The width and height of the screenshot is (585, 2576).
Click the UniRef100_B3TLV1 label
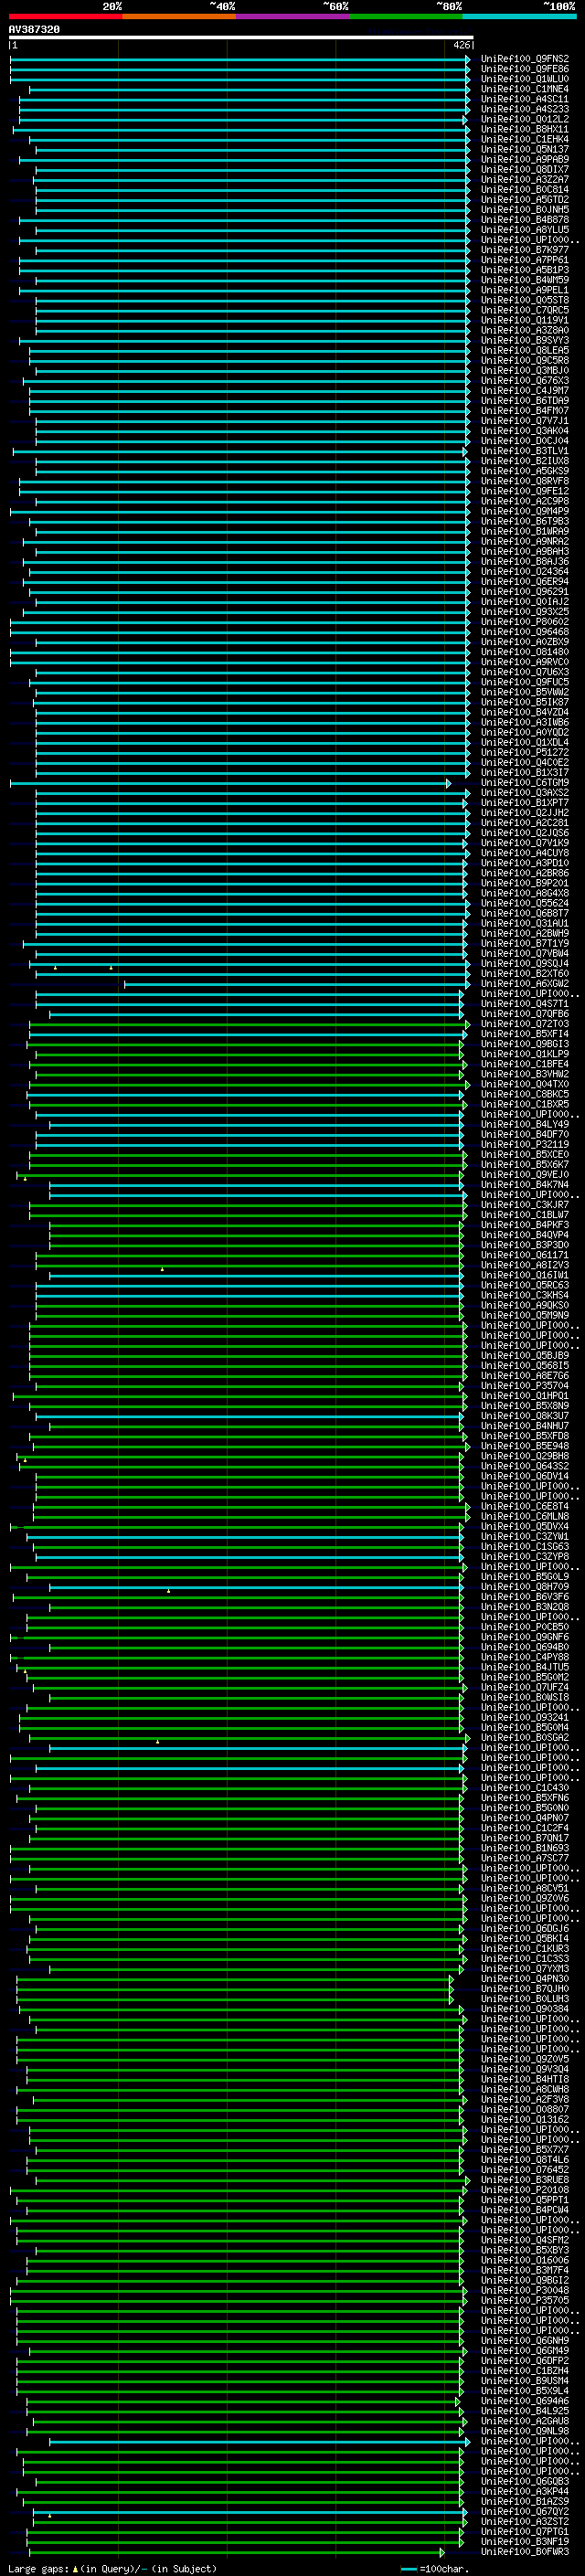(525, 451)
